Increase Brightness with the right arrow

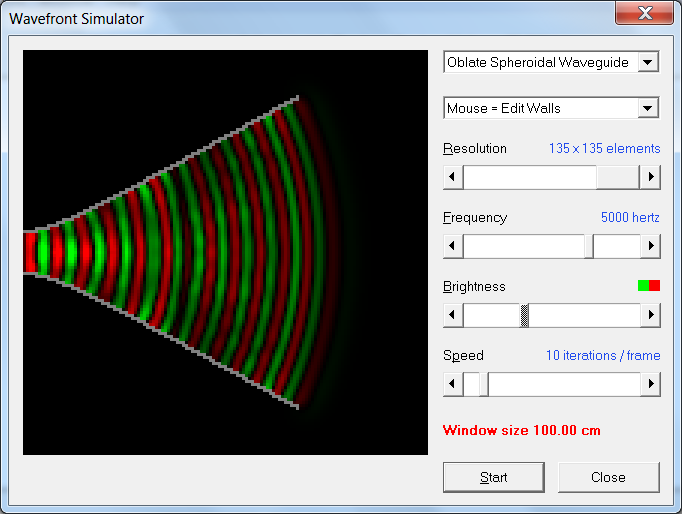click(x=650, y=314)
